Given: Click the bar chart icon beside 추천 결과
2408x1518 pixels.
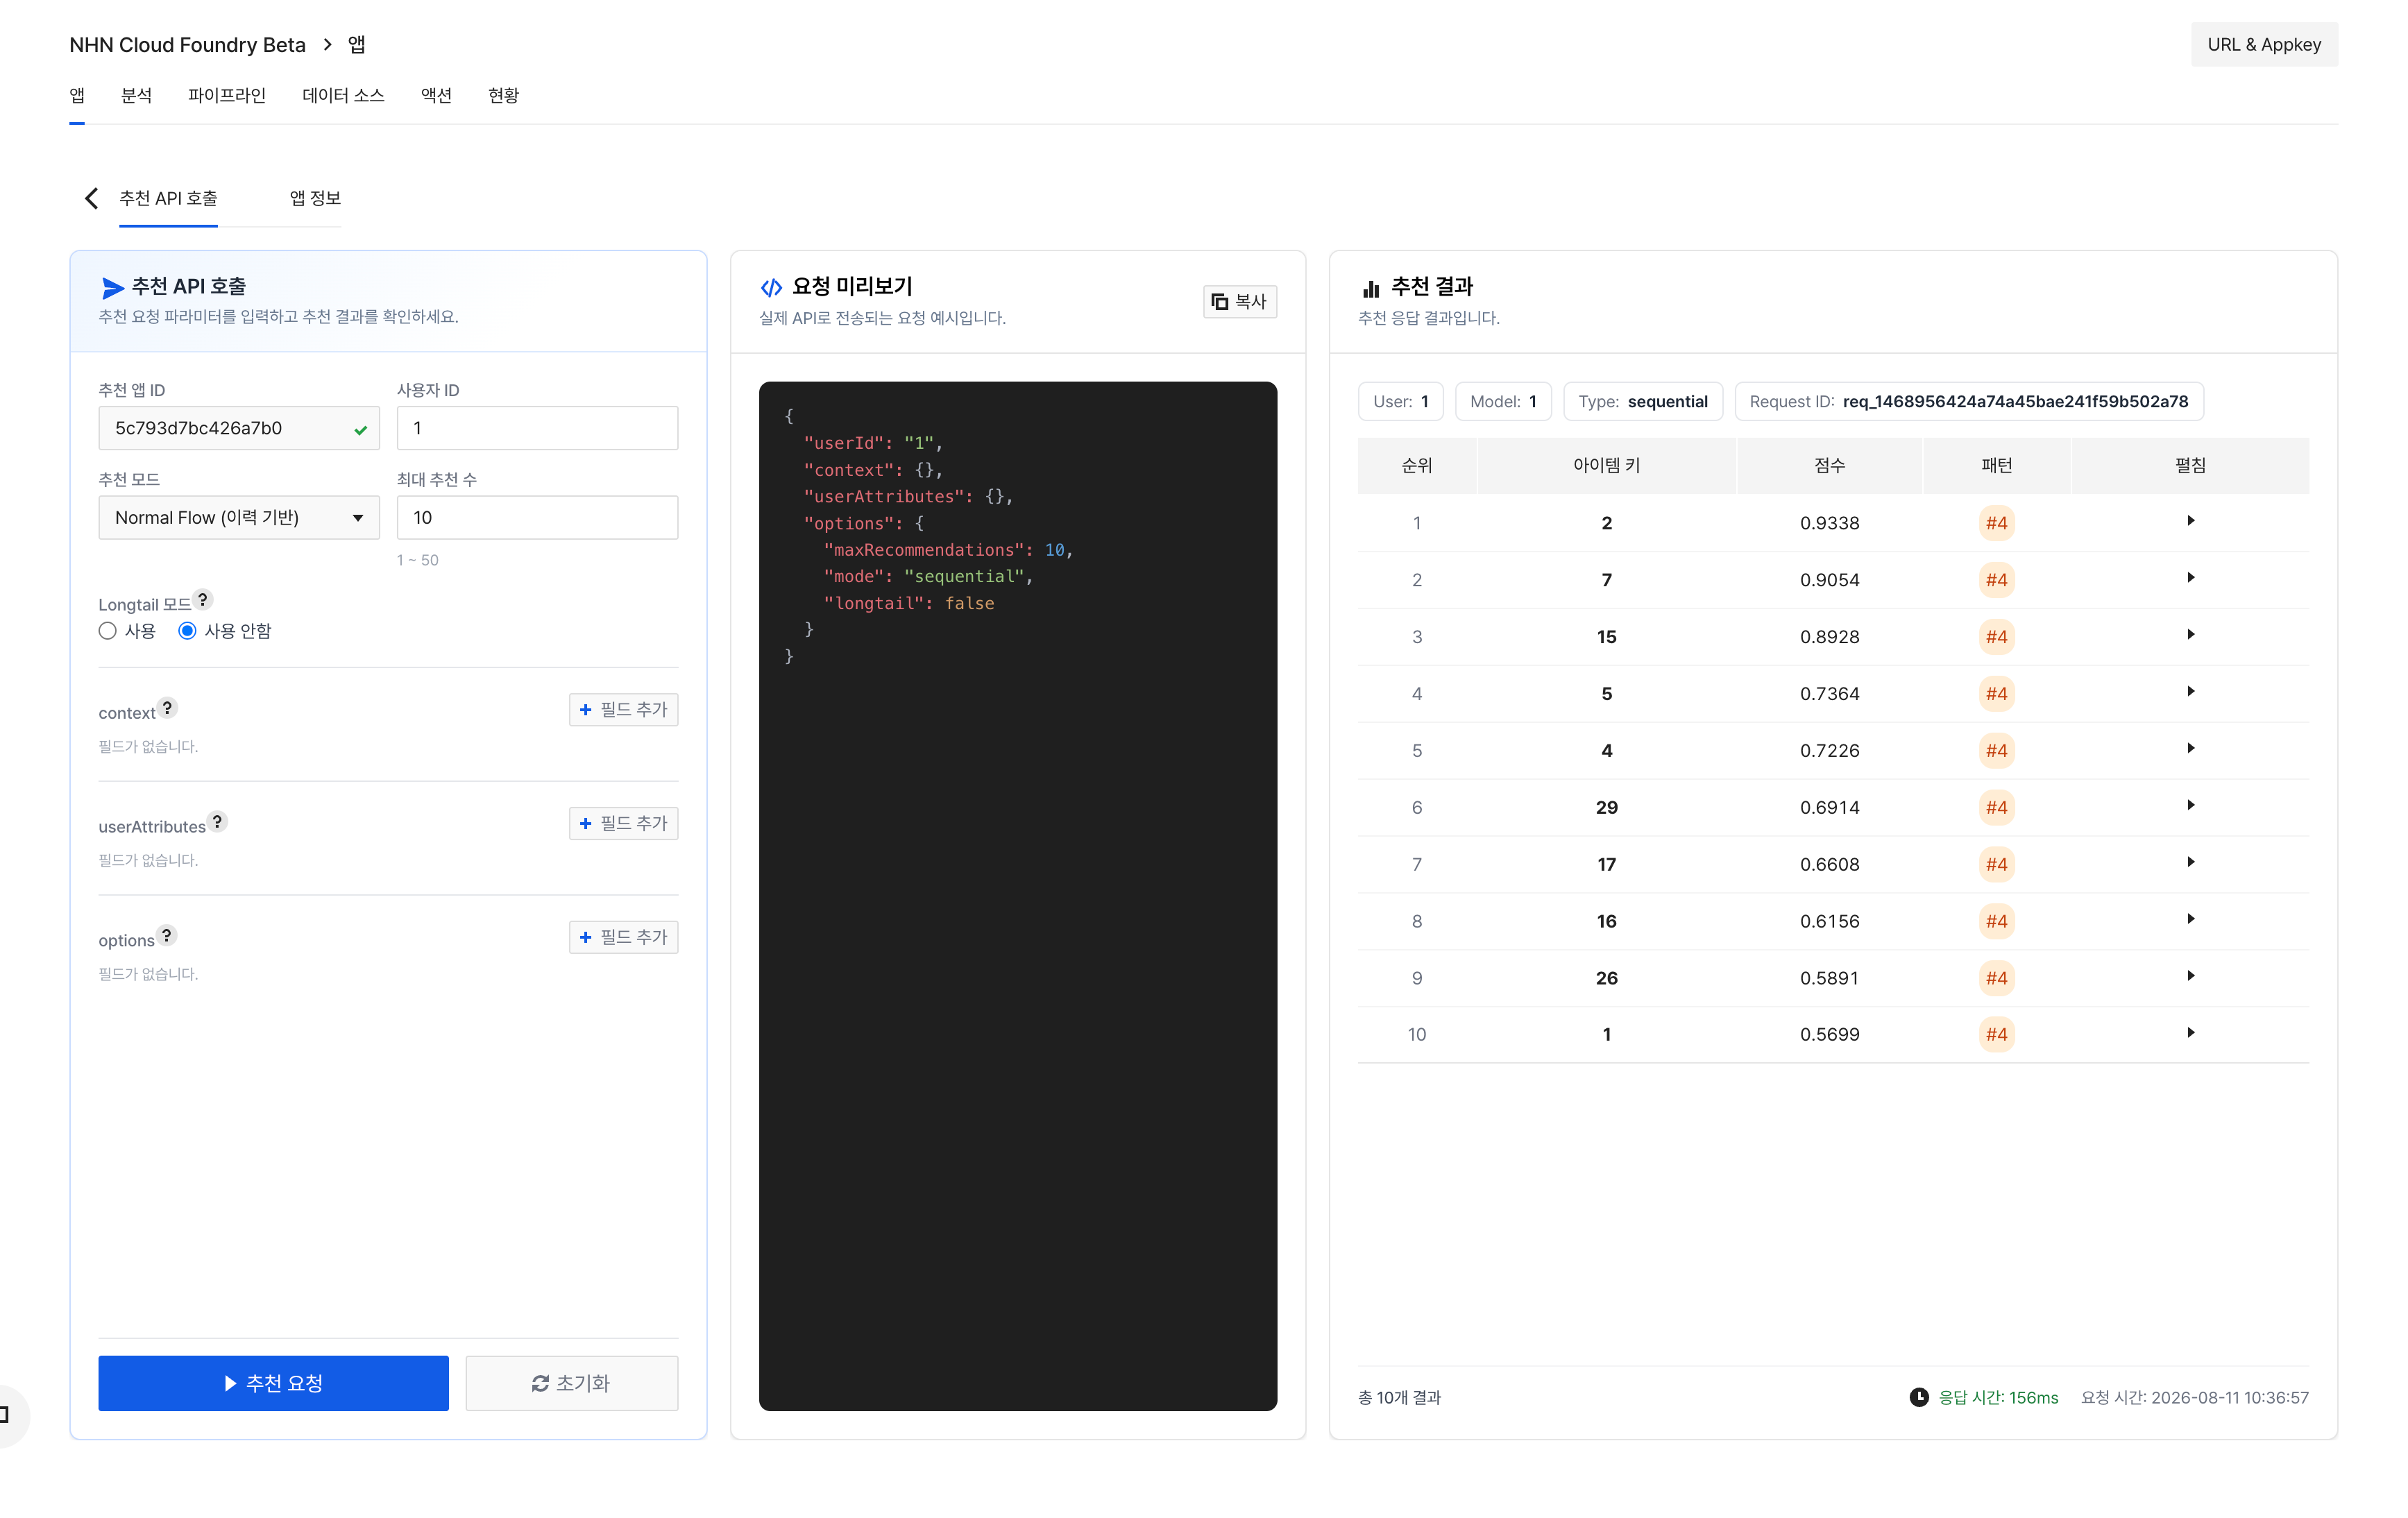Looking at the screenshot, I should [1371, 288].
